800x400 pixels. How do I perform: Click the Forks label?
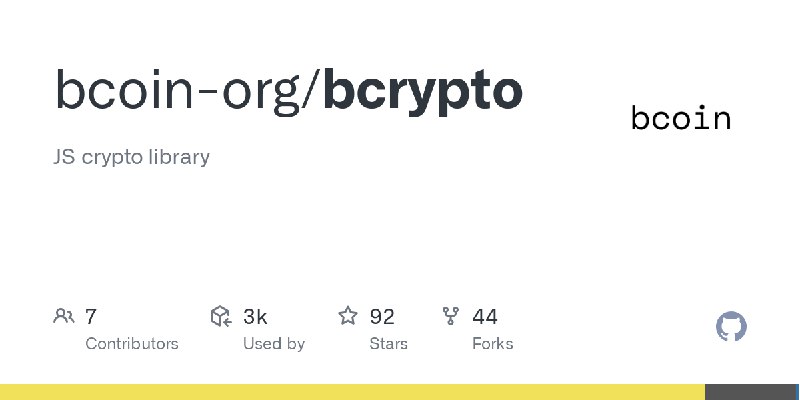click(493, 344)
